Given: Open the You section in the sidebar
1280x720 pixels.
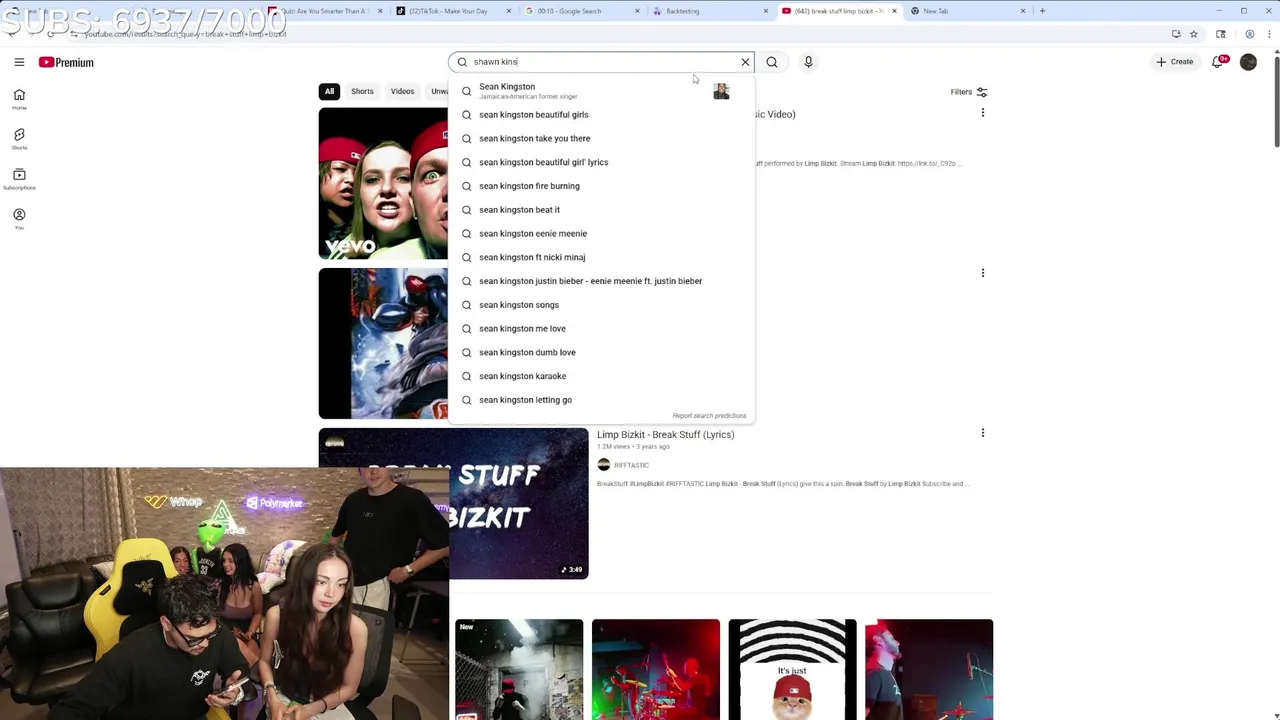Looking at the screenshot, I should click(x=19, y=219).
